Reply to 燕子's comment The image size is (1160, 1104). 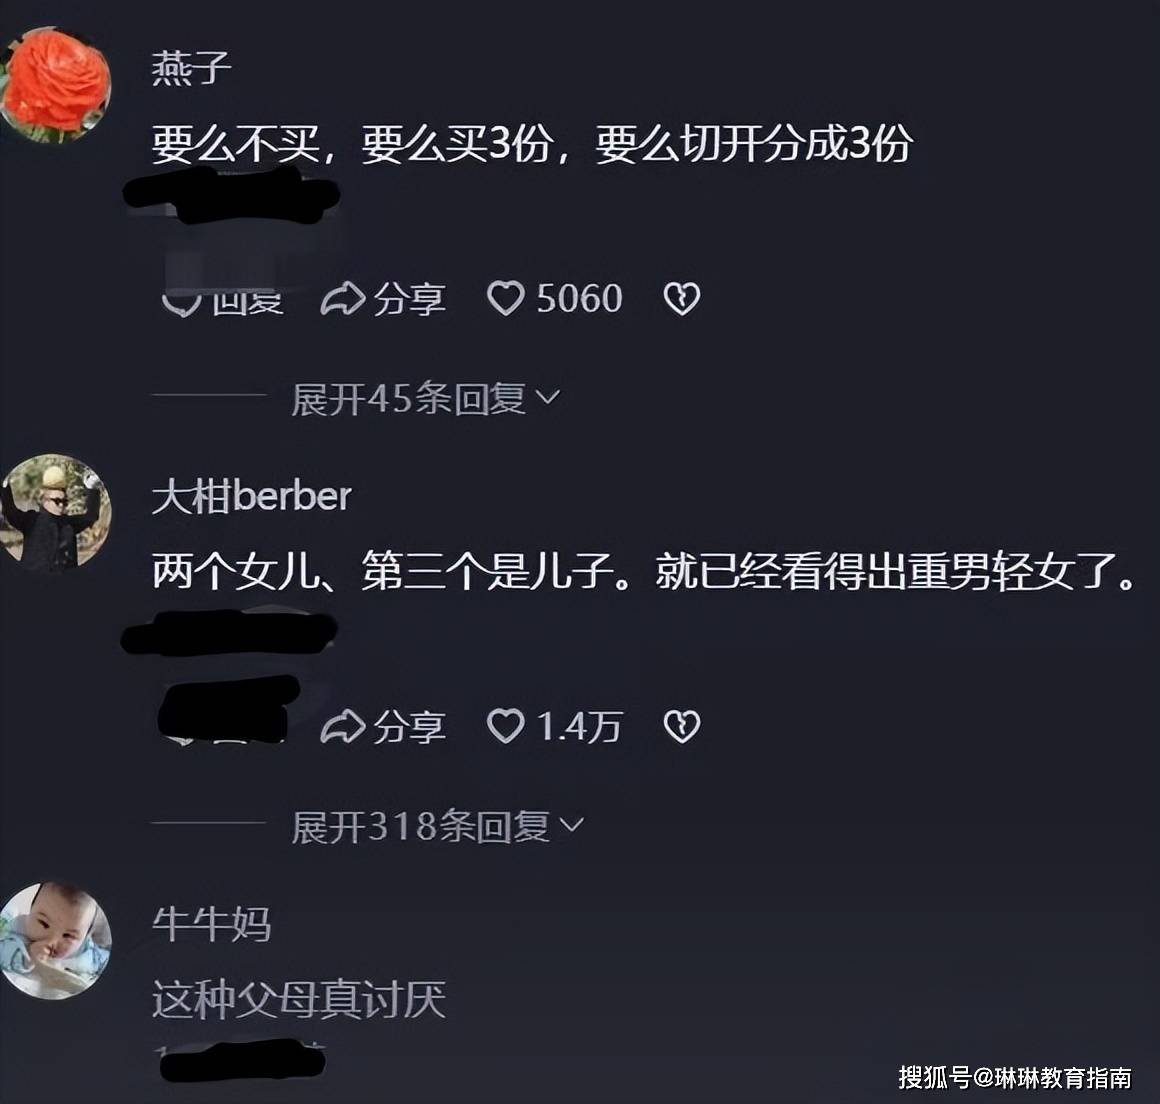[x=223, y=300]
